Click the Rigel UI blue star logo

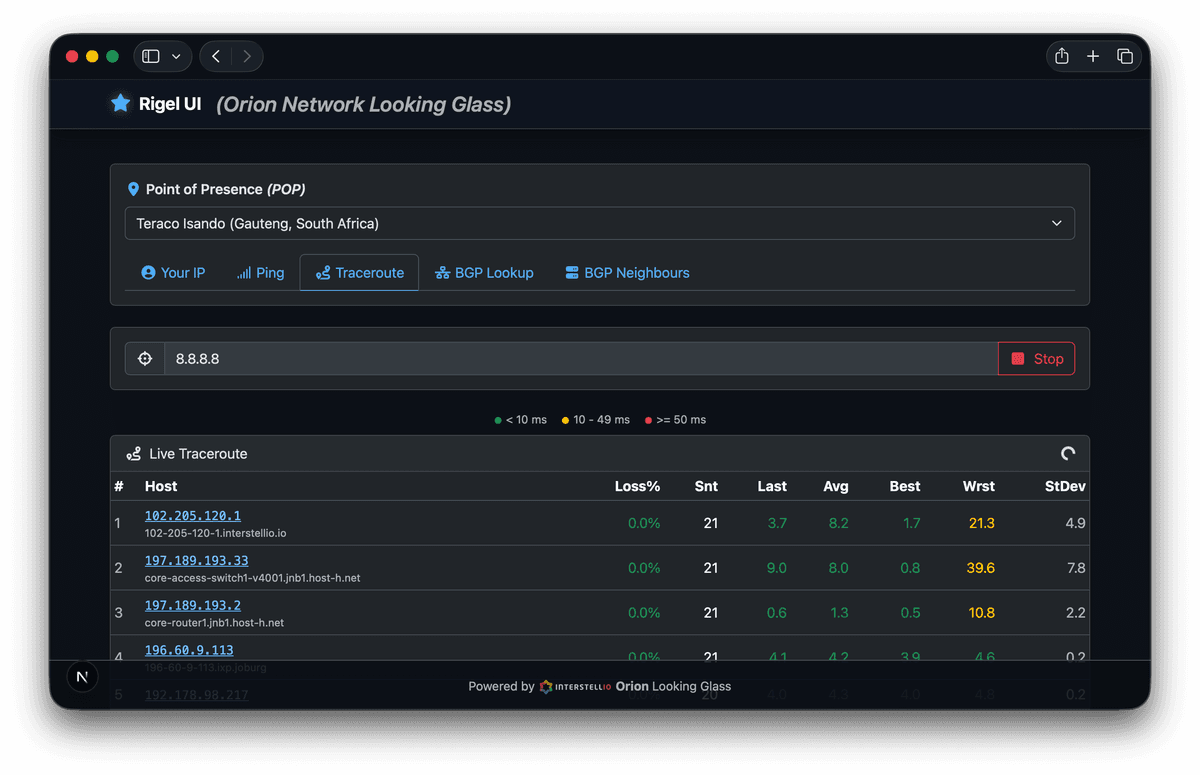click(120, 103)
